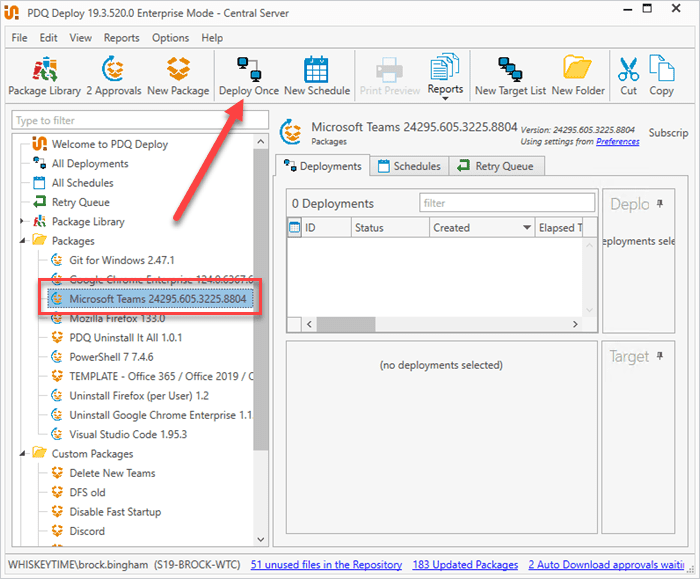Sort by the Status column header
The width and height of the screenshot is (700, 579).
tap(390, 228)
